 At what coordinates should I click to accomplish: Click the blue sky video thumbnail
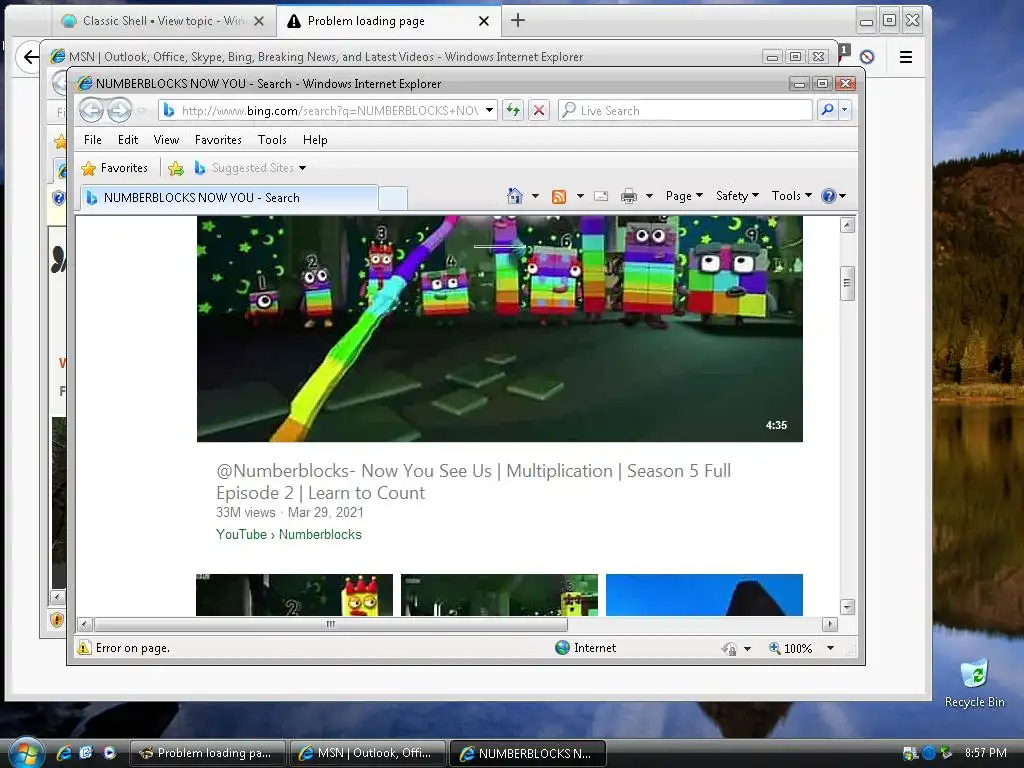click(704, 595)
